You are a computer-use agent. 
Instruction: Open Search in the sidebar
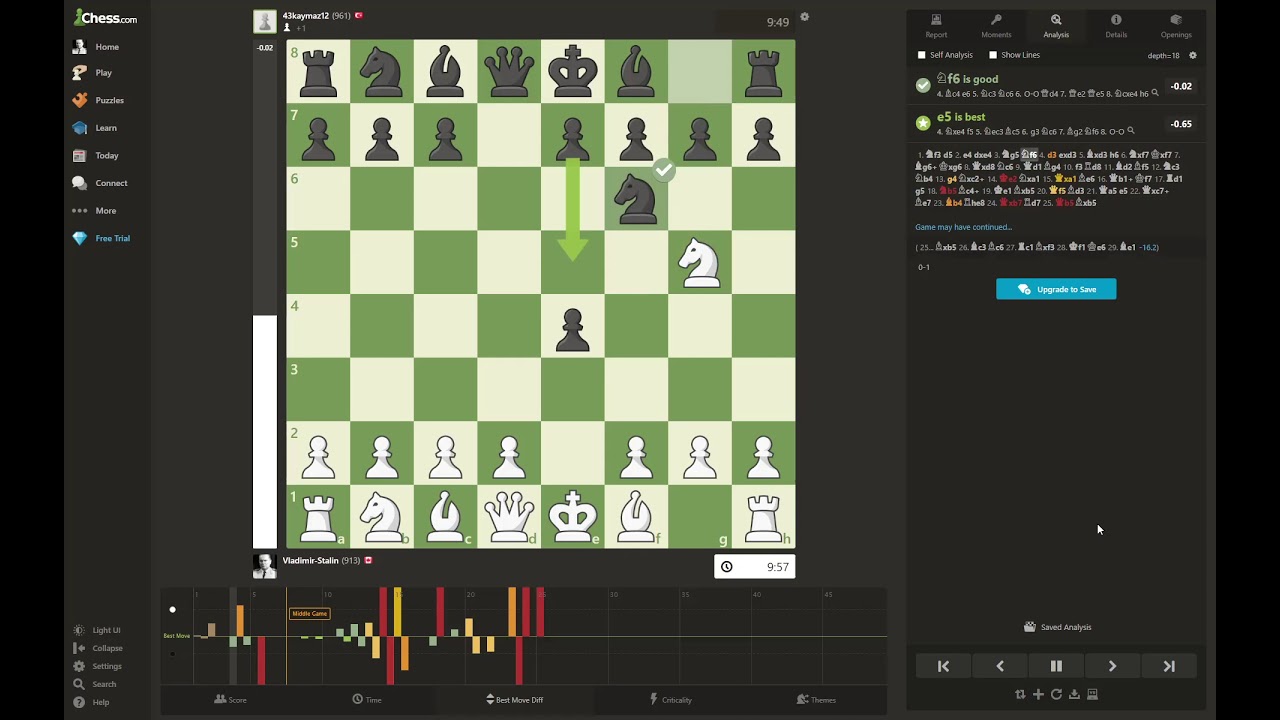click(95, 684)
